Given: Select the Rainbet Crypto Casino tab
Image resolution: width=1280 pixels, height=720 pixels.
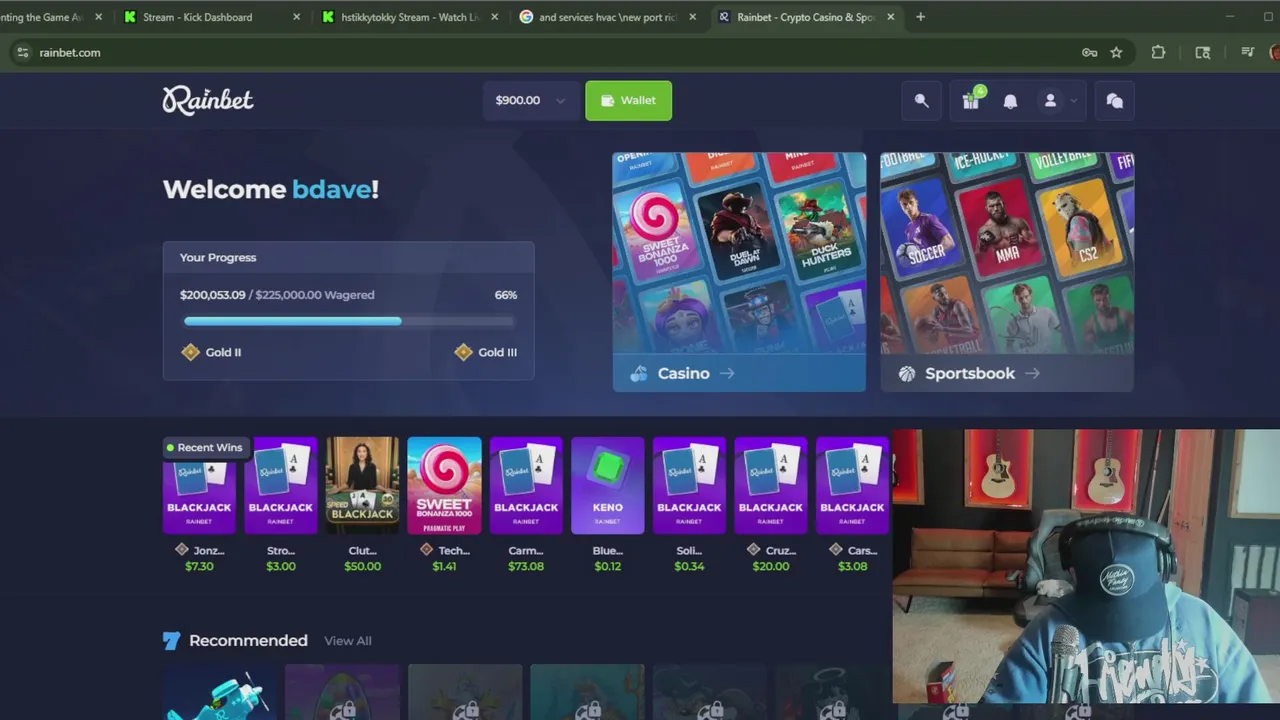Looking at the screenshot, I should tap(806, 17).
